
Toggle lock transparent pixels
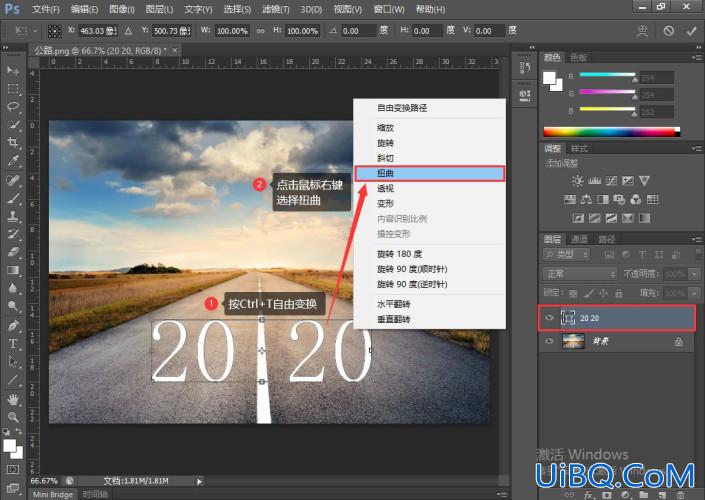(573, 294)
